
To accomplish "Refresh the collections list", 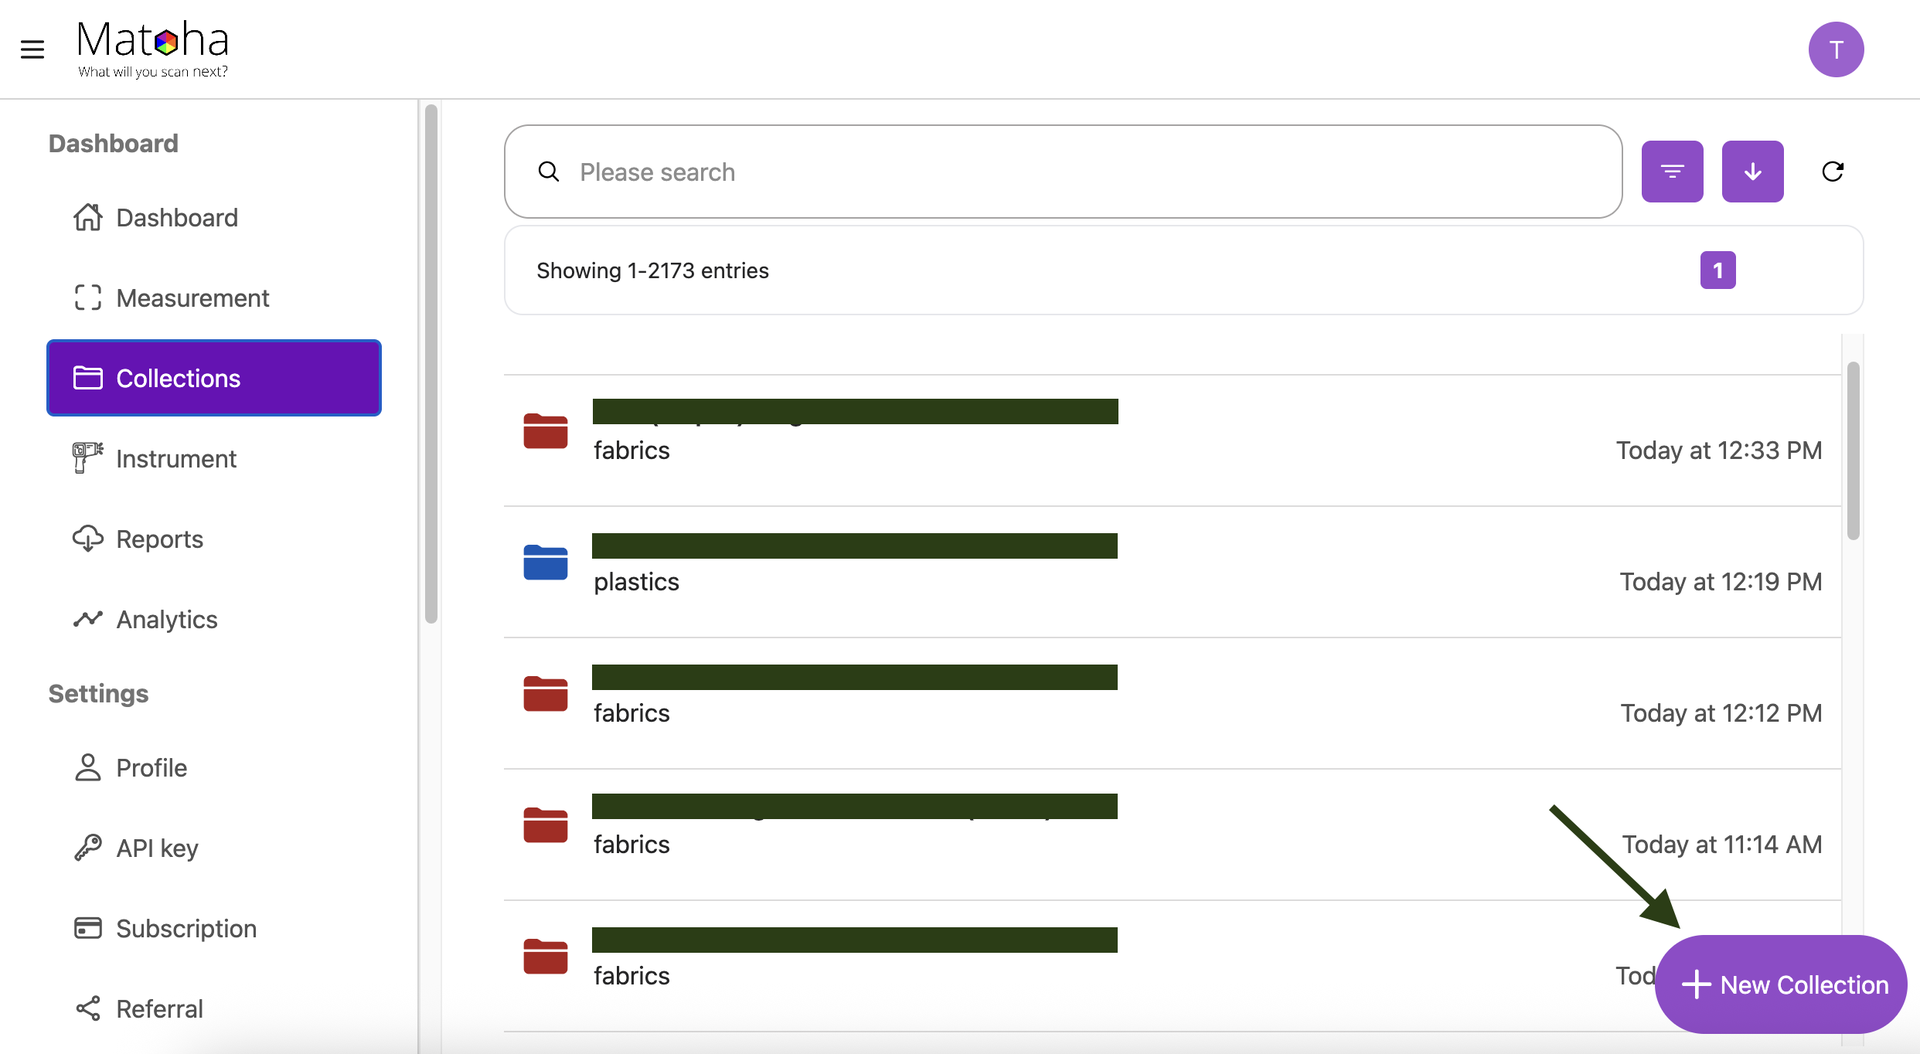I will pos(1832,172).
